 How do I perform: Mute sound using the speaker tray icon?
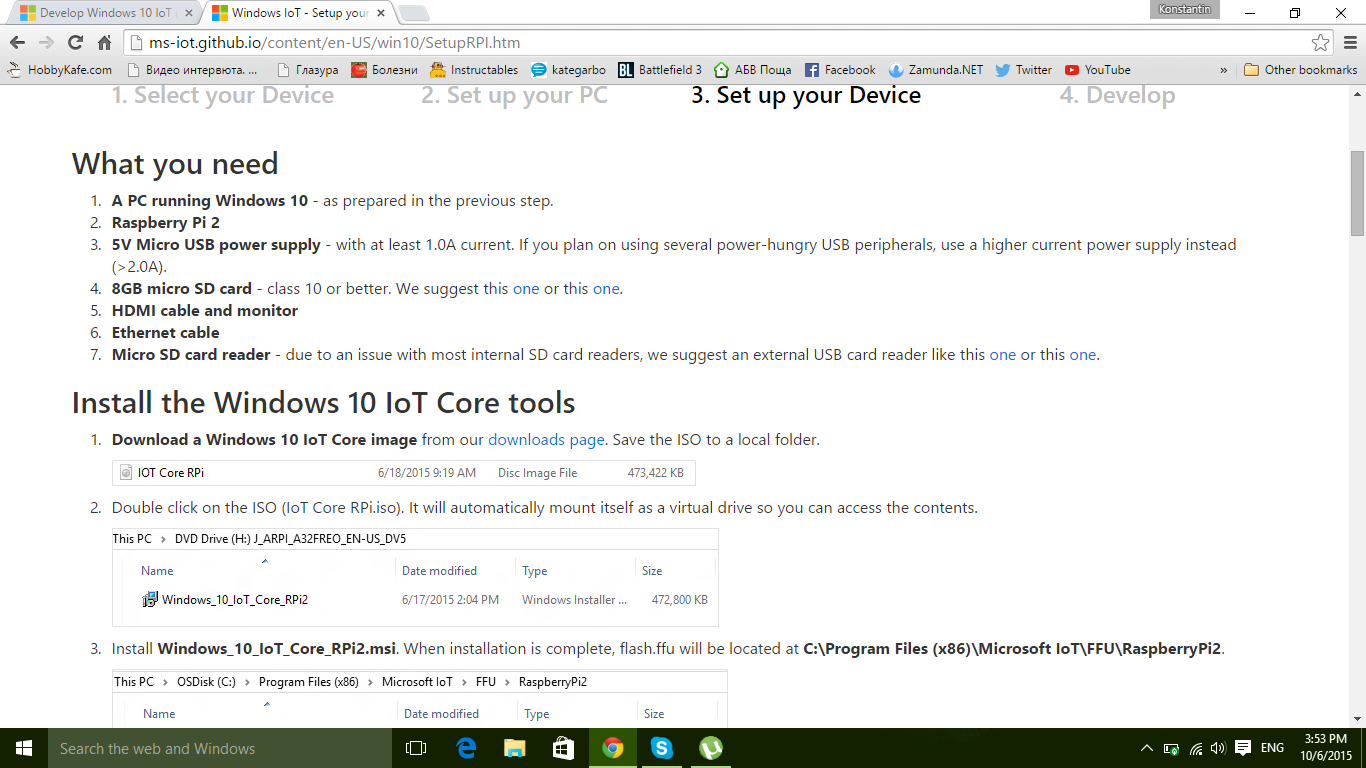tap(1216, 748)
